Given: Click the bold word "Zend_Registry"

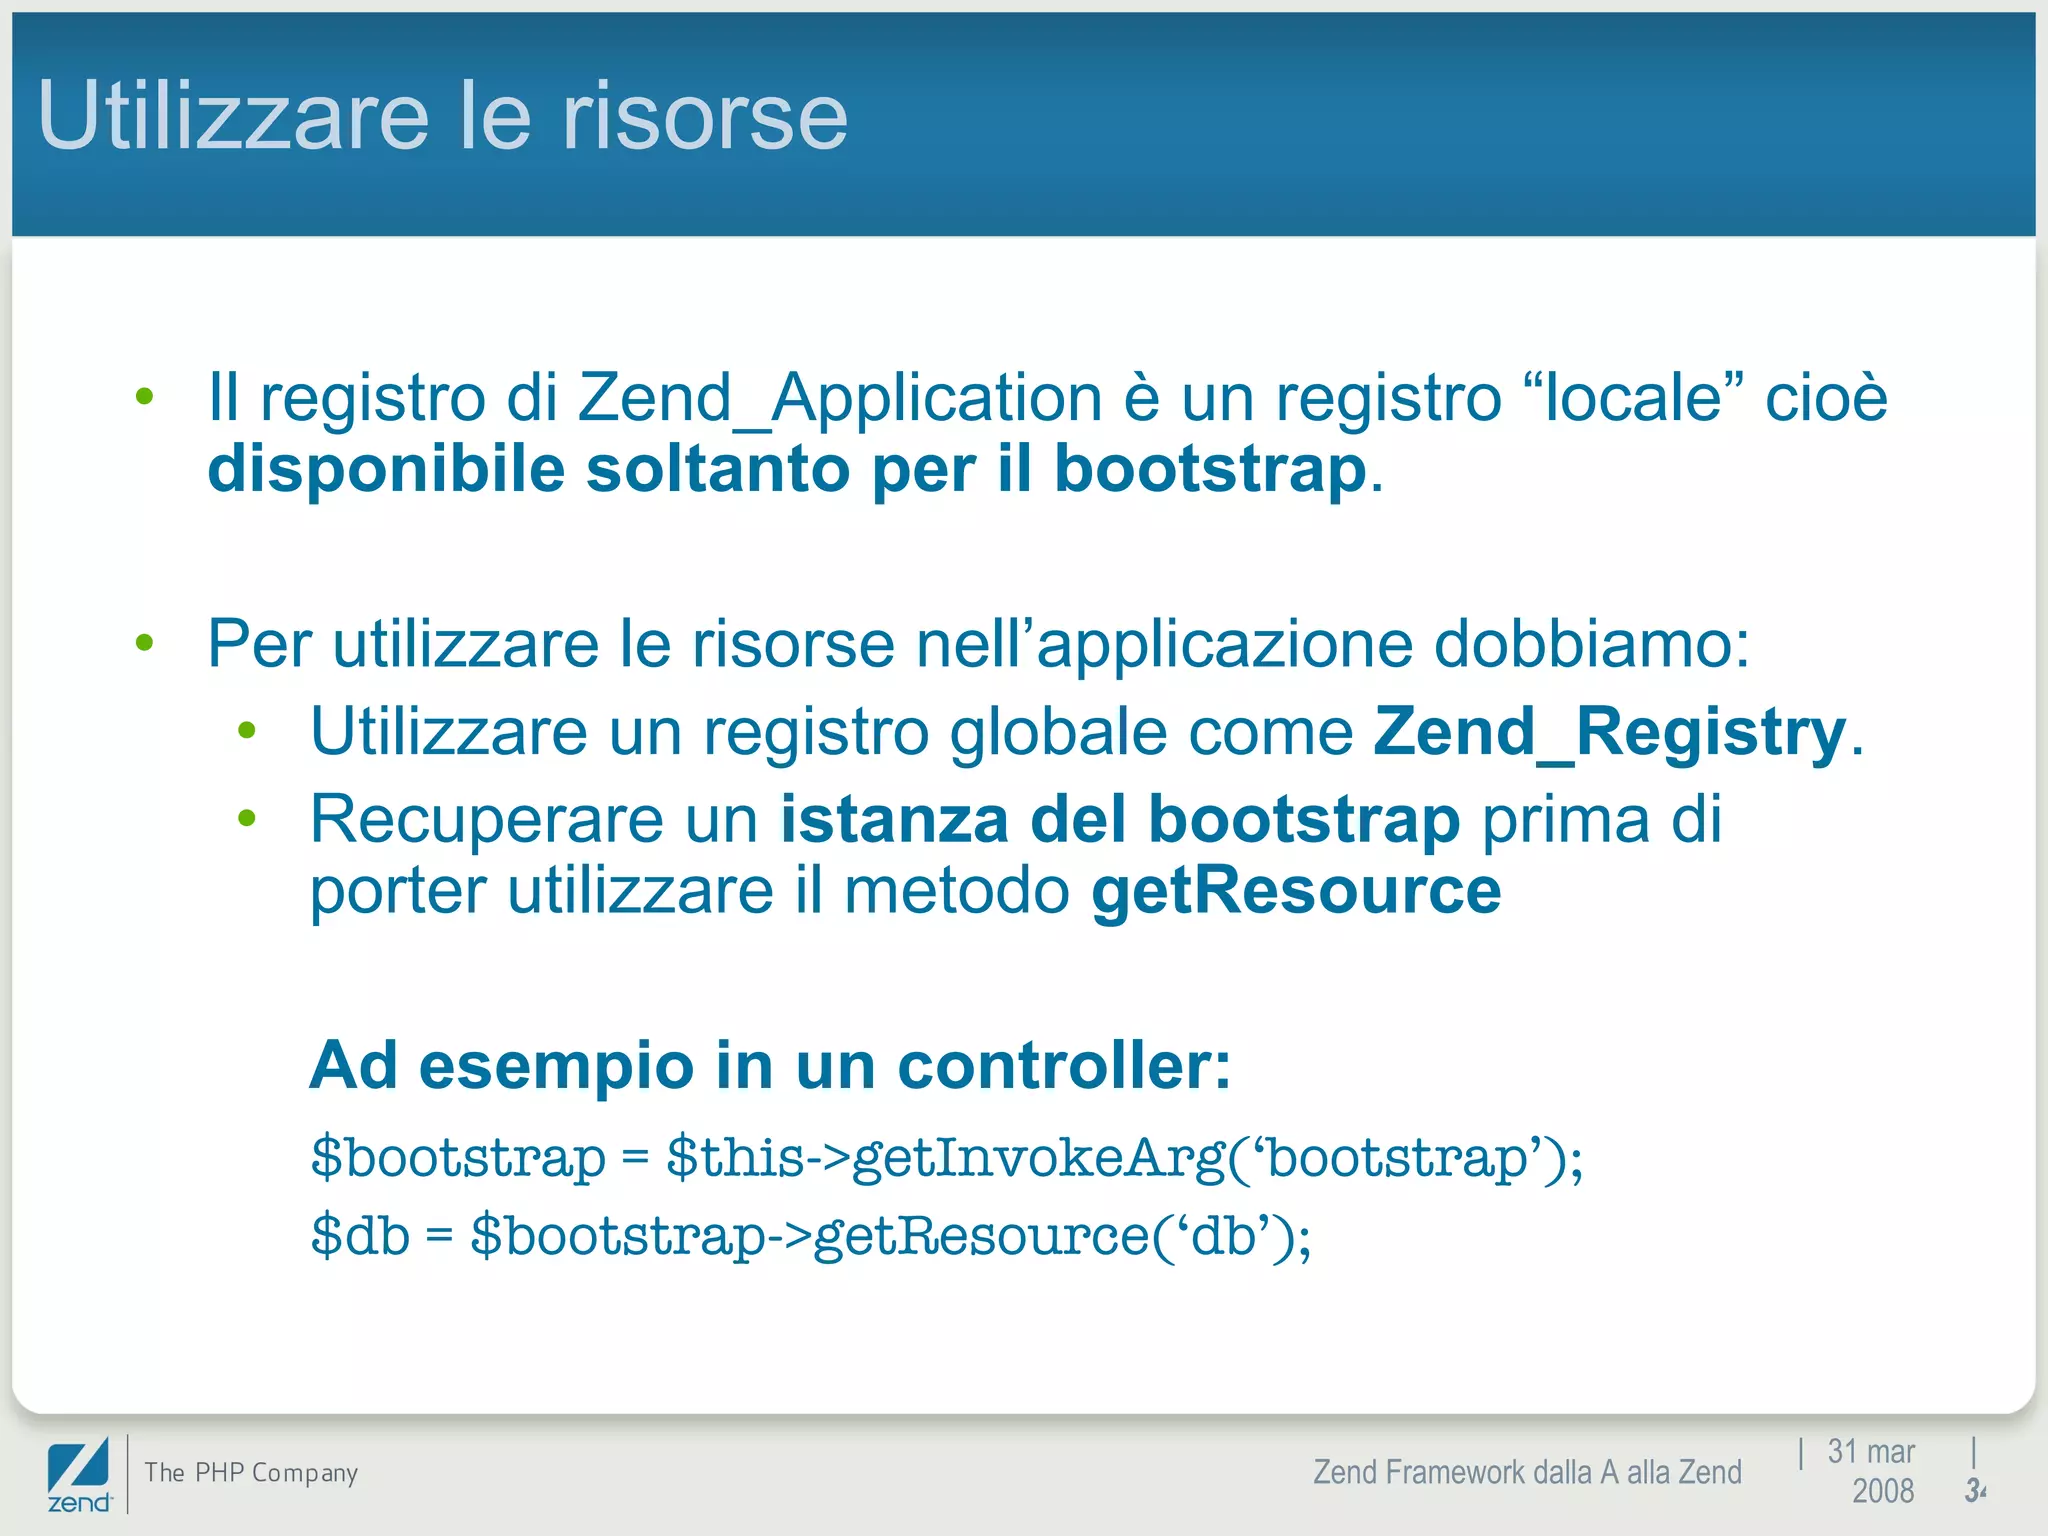Looking at the screenshot, I should [x=1610, y=732].
